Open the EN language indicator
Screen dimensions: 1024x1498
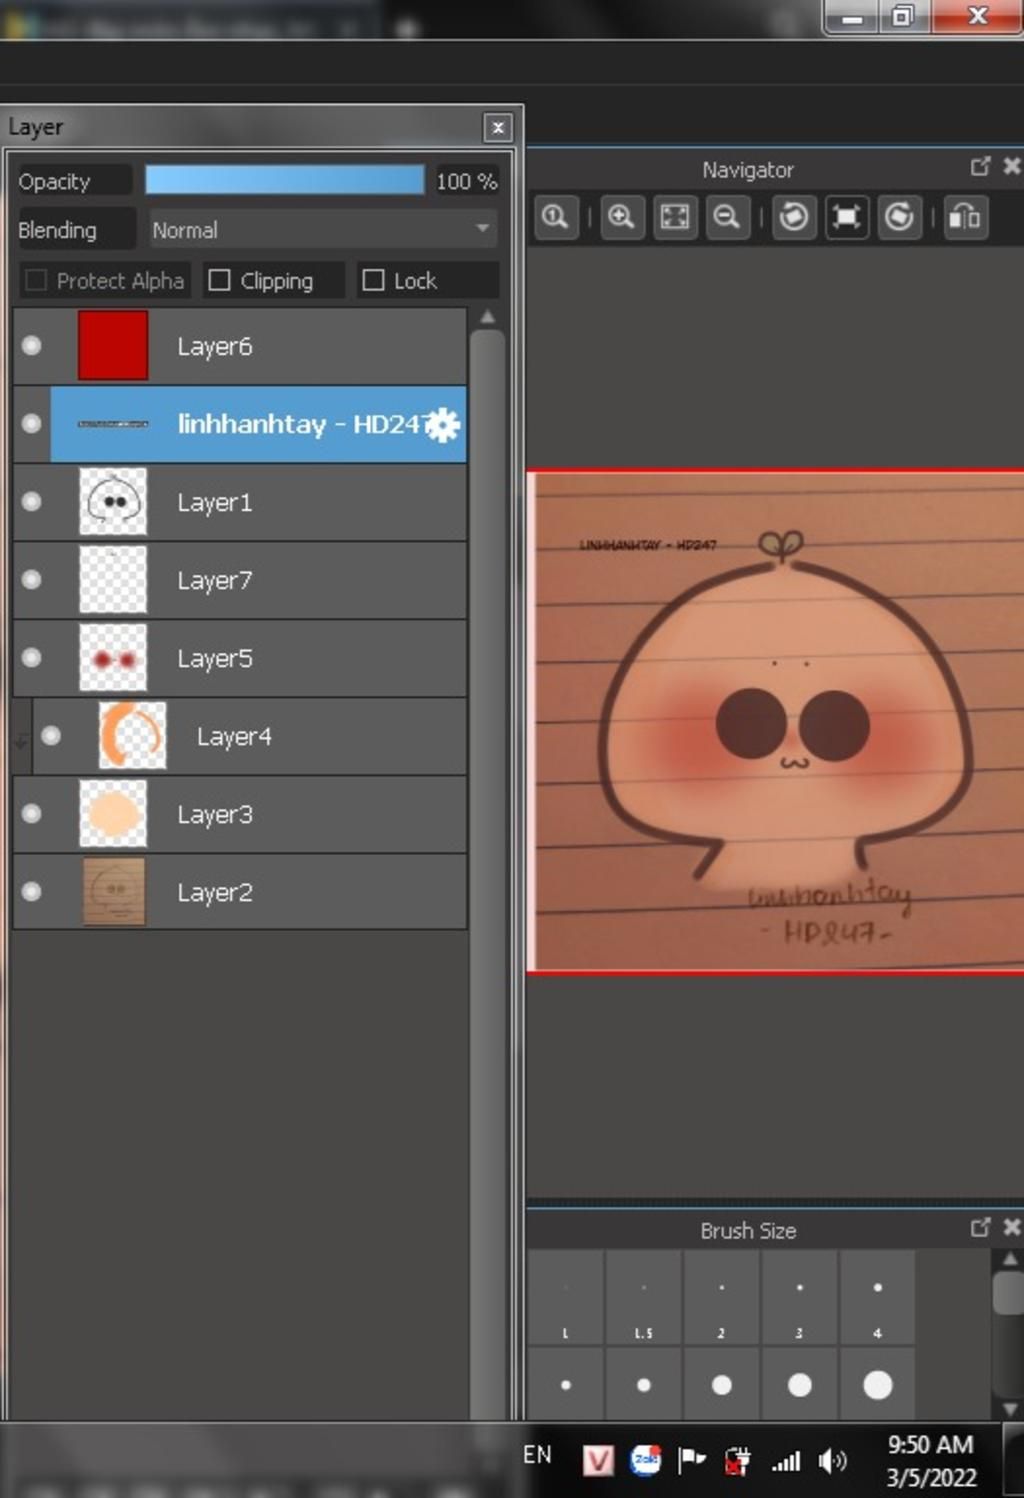[537, 1455]
